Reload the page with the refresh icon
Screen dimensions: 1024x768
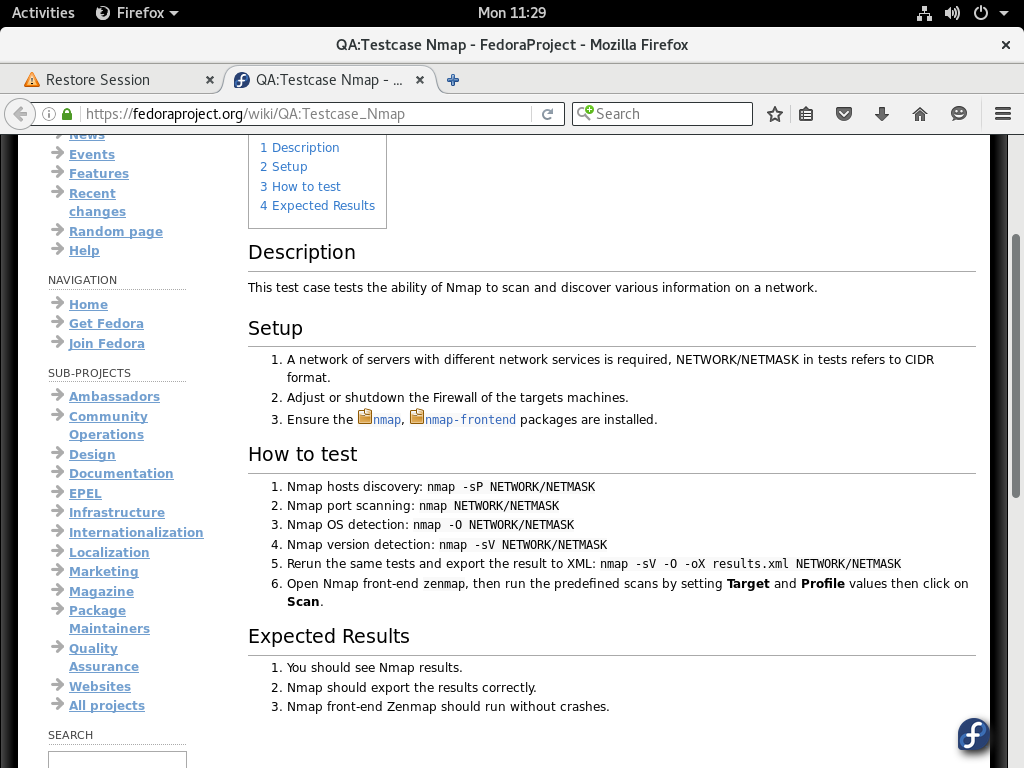tap(547, 114)
